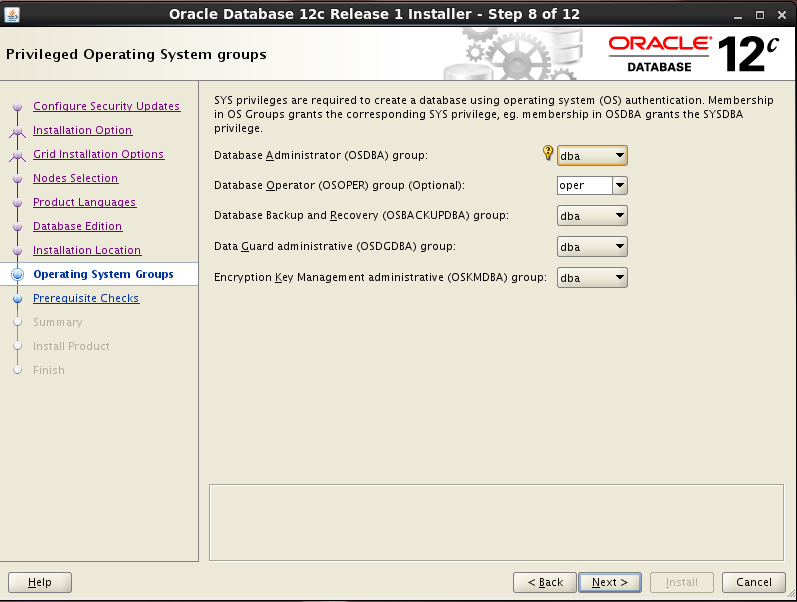Cancel the Oracle installer
The width and height of the screenshot is (797, 602).
click(754, 582)
